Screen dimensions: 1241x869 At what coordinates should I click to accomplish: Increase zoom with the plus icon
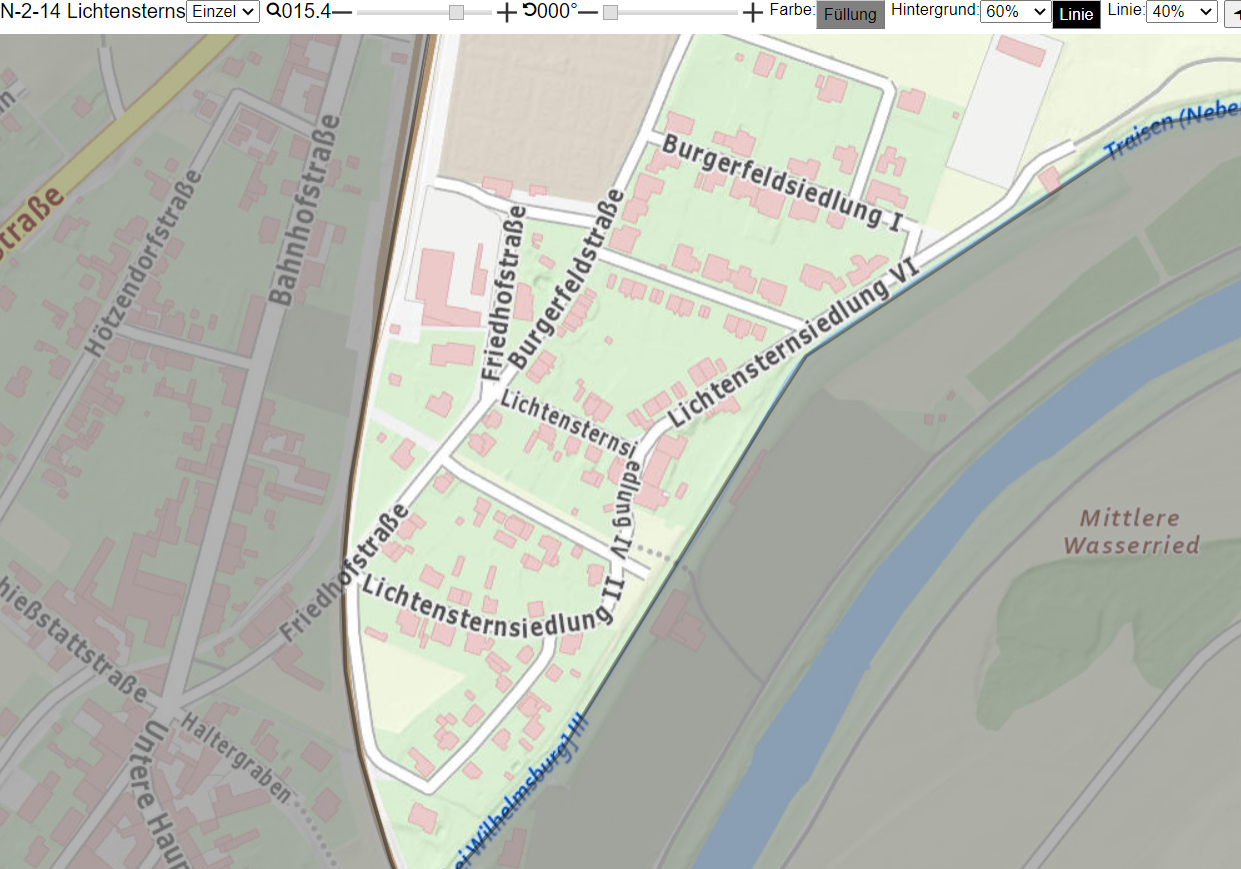pyautogui.click(x=507, y=12)
